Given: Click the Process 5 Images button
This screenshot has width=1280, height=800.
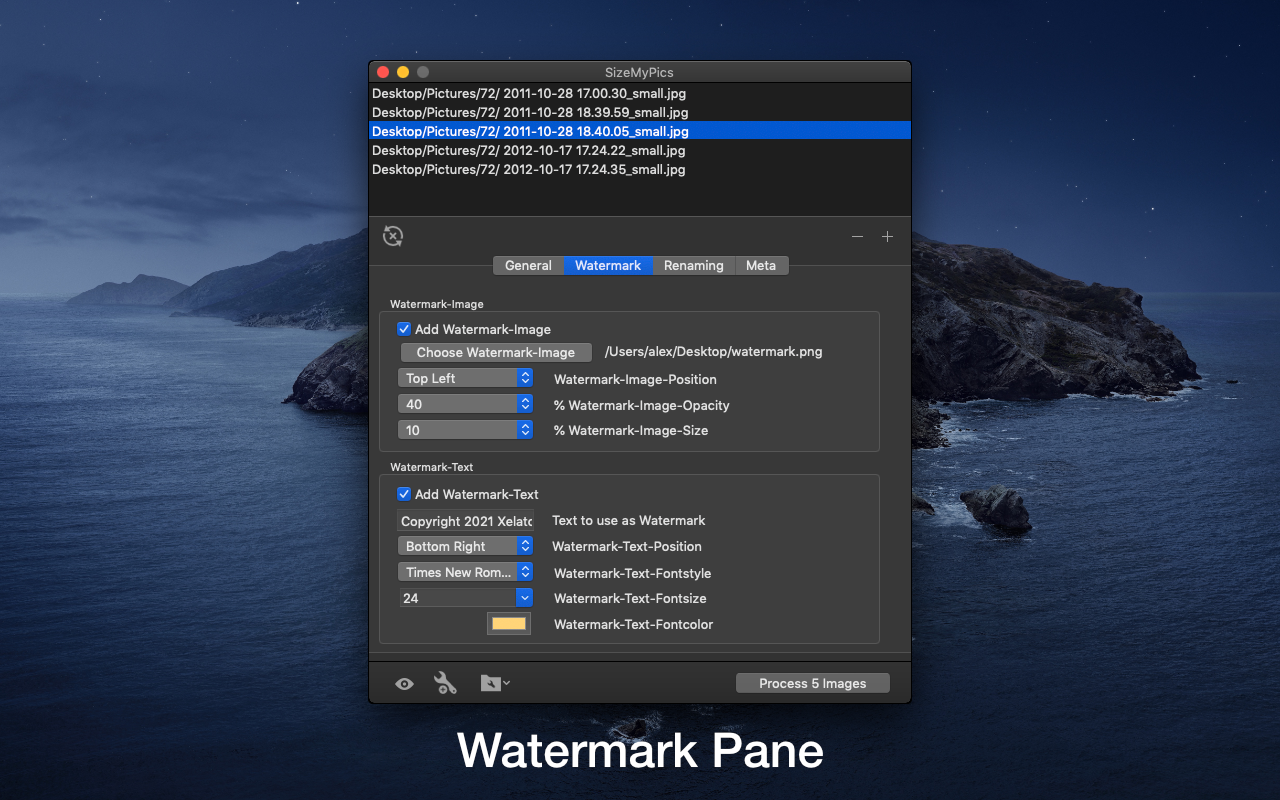Looking at the screenshot, I should 812,683.
